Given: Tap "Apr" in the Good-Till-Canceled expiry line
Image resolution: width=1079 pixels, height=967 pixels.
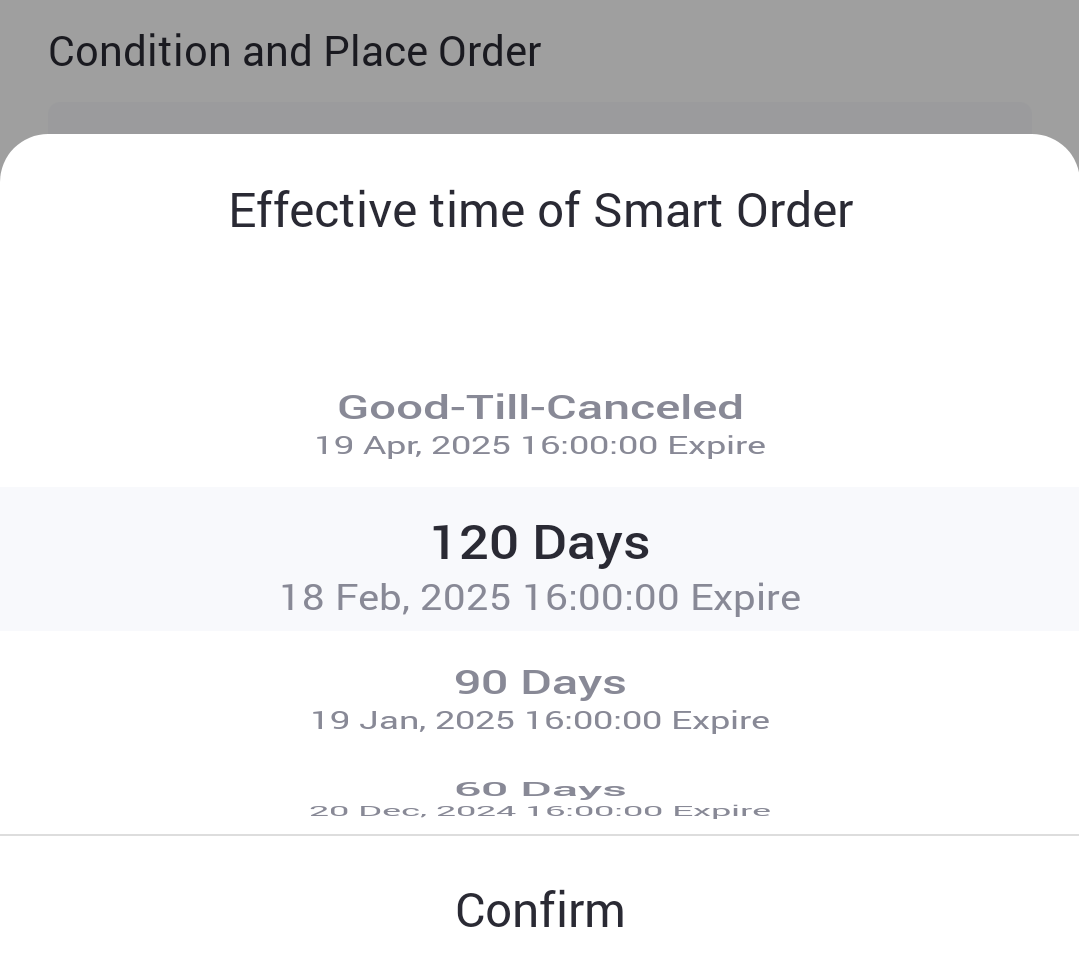Looking at the screenshot, I should tap(392, 445).
